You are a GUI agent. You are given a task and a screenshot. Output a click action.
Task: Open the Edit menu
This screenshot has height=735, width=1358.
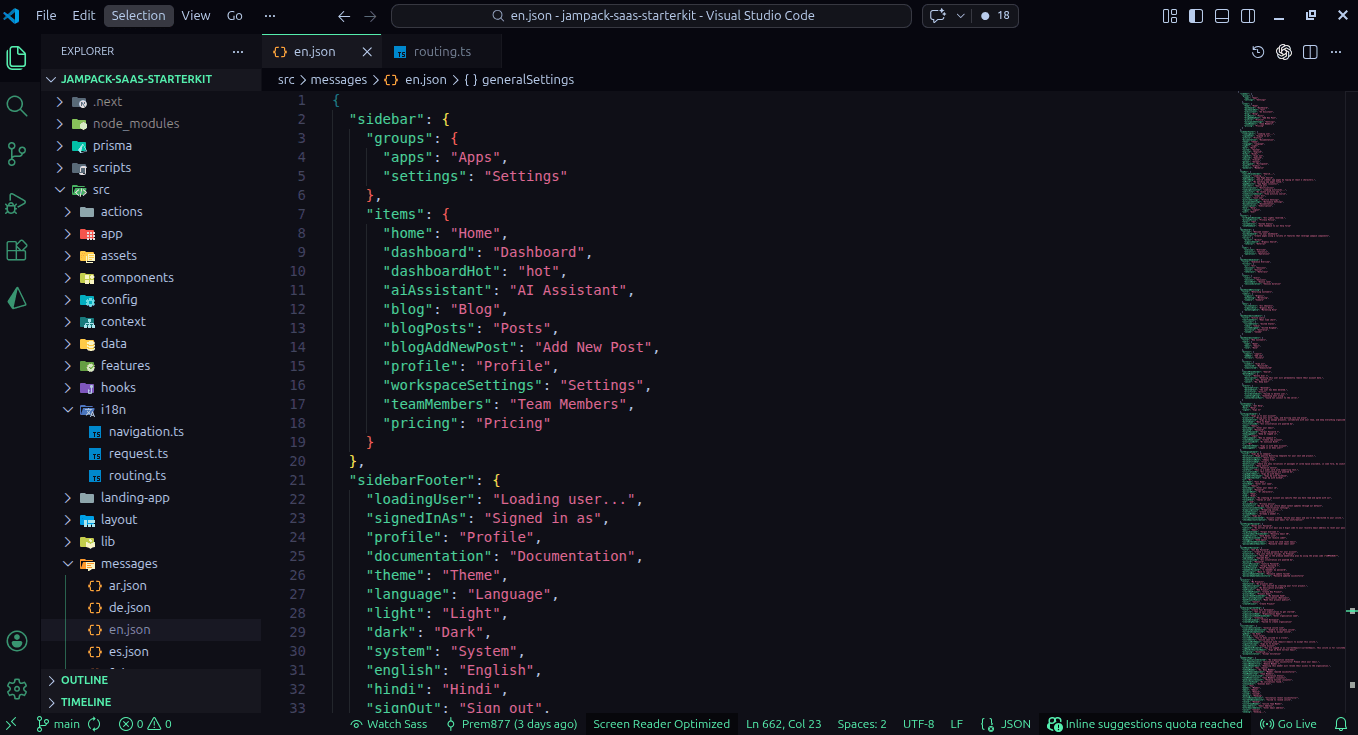[84, 16]
